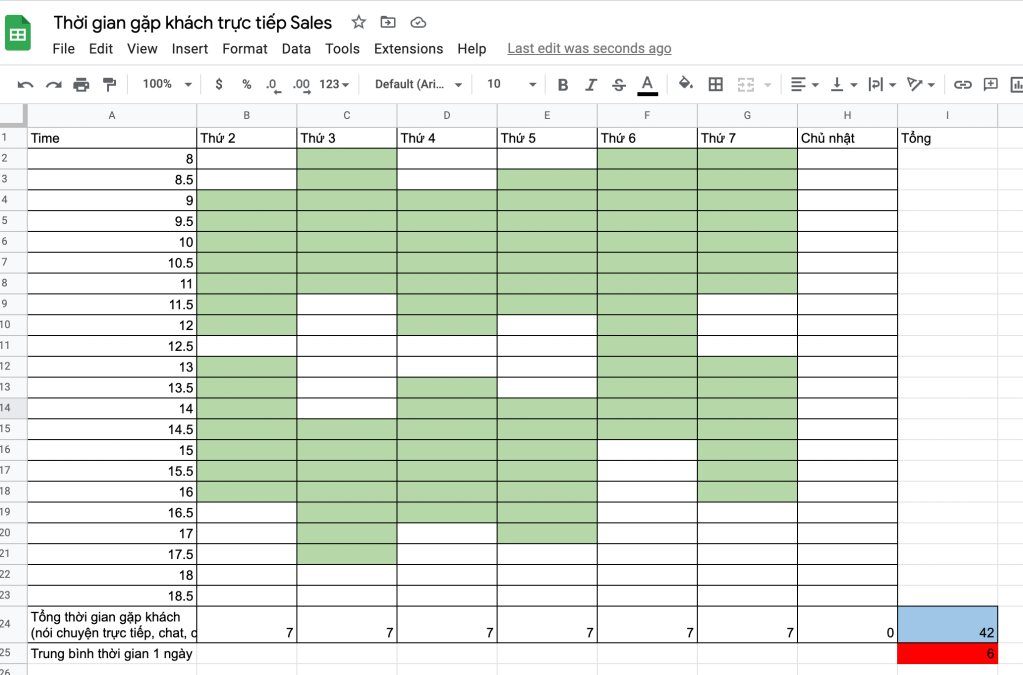Click the move to folder icon

(388, 22)
